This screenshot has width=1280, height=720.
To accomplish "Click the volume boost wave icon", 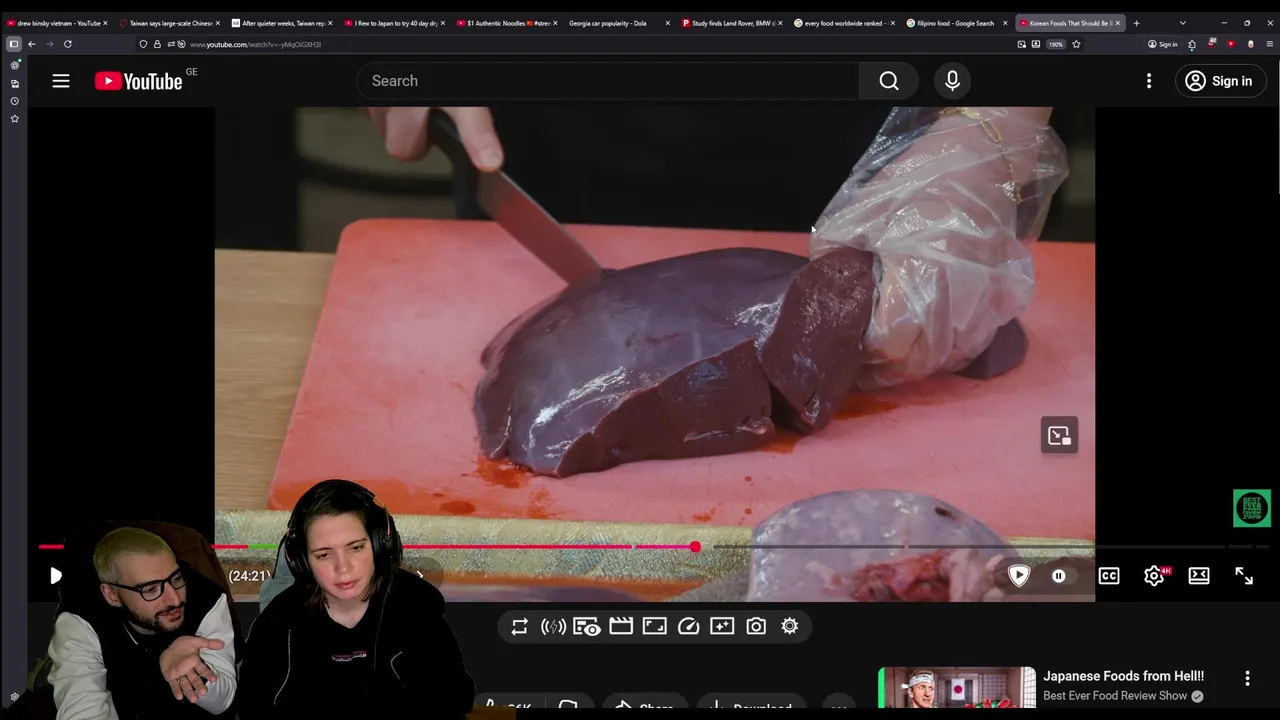I will [553, 626].
